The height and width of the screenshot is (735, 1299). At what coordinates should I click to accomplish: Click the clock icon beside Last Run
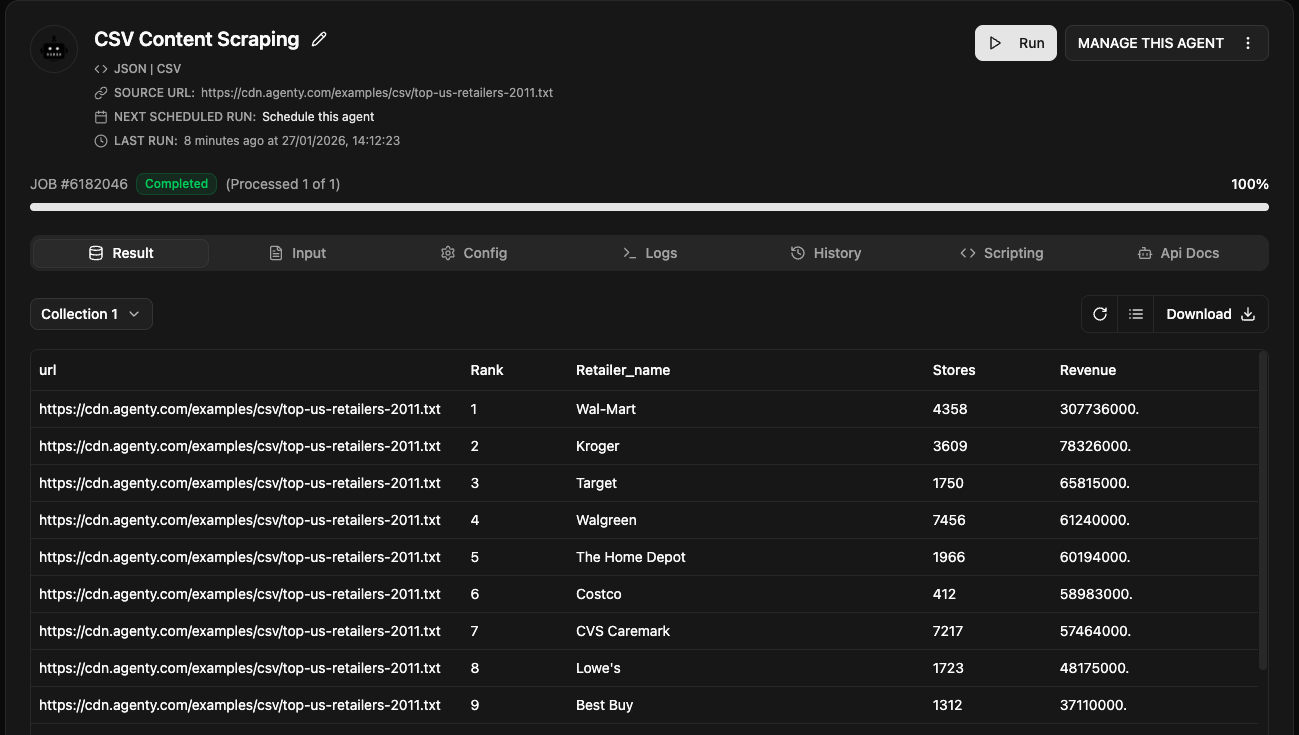101,141
